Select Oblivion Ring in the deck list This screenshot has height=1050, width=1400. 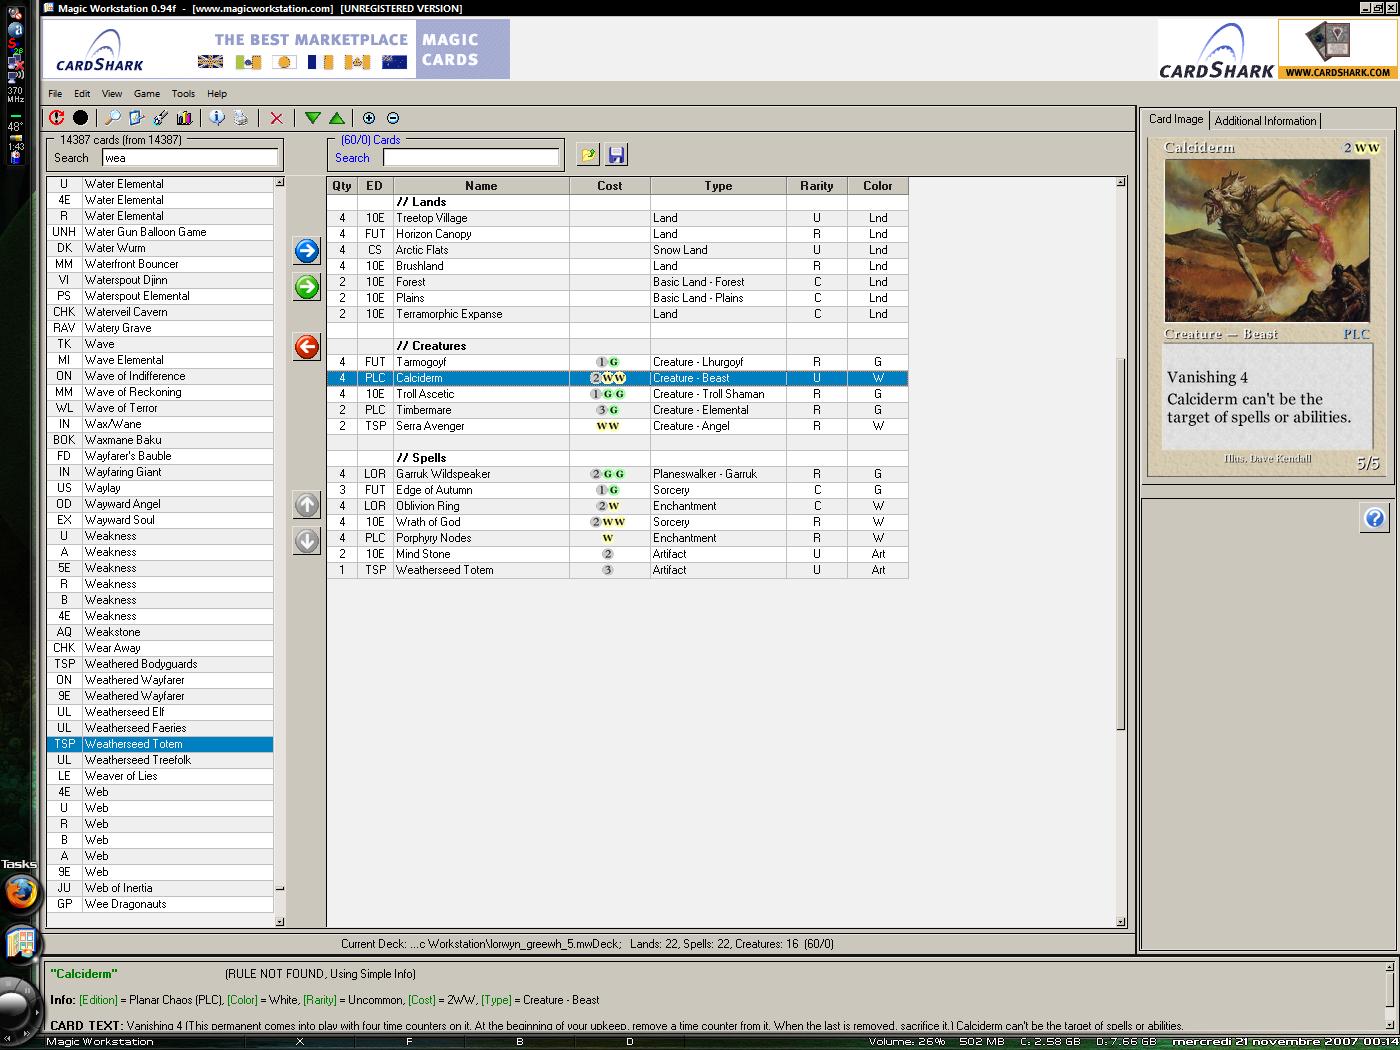(617, 506)
